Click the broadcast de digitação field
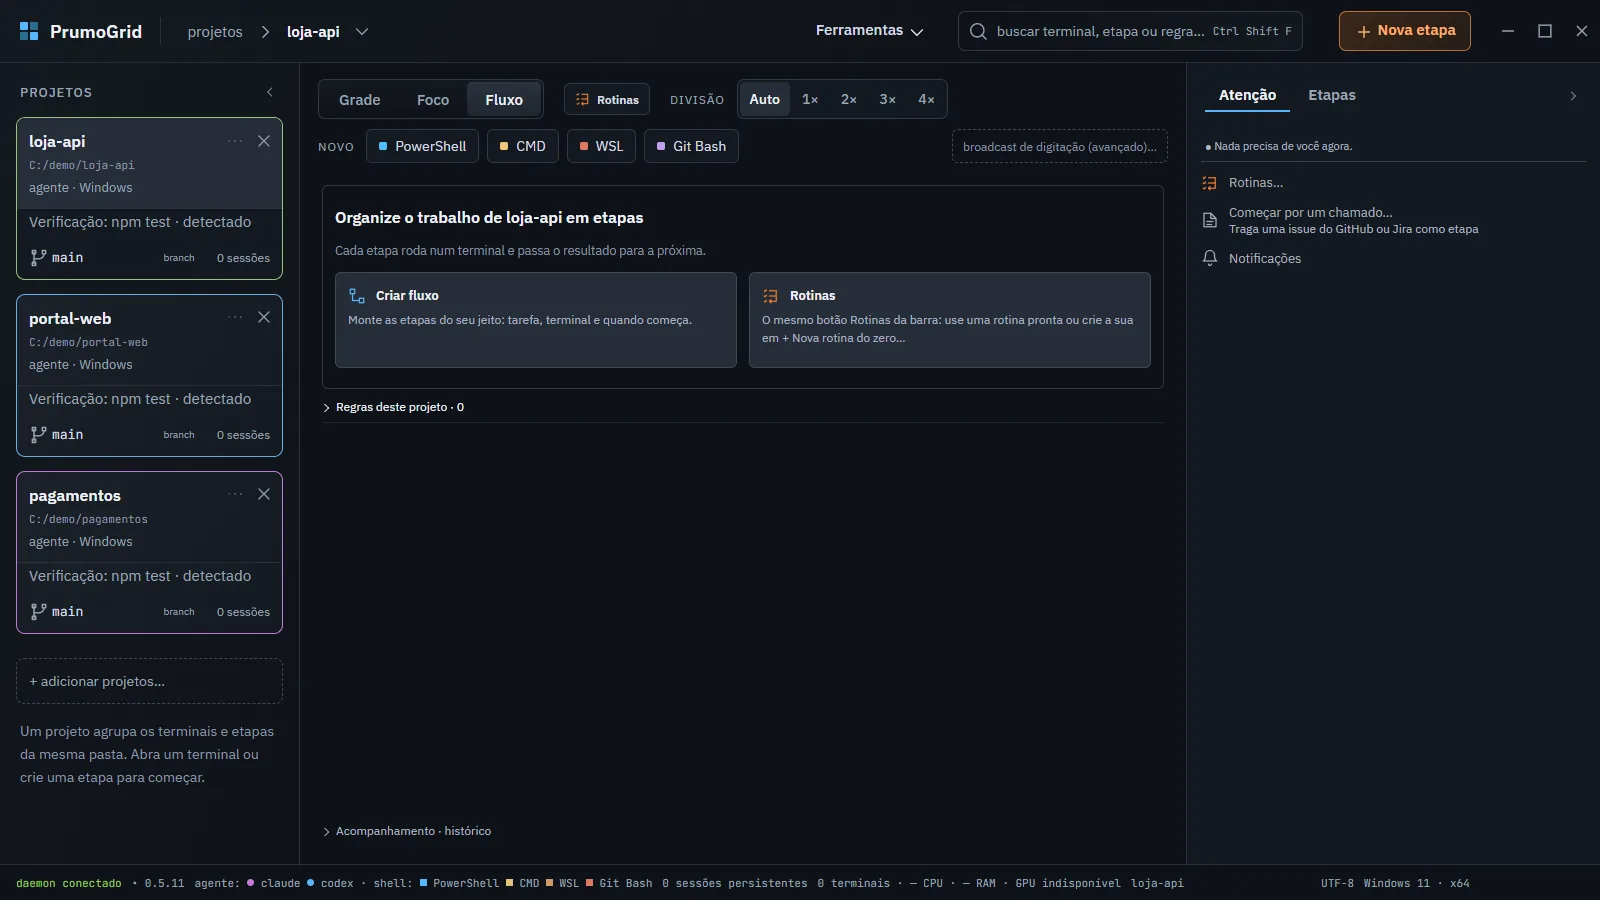Screen dimensions: 1600x900 (x=1060, y=146)
